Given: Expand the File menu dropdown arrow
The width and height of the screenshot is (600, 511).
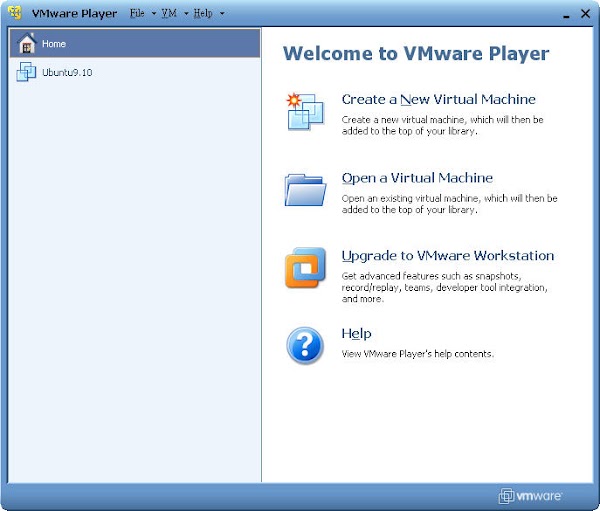Looking at the screenshot, I should pos(154,14).
